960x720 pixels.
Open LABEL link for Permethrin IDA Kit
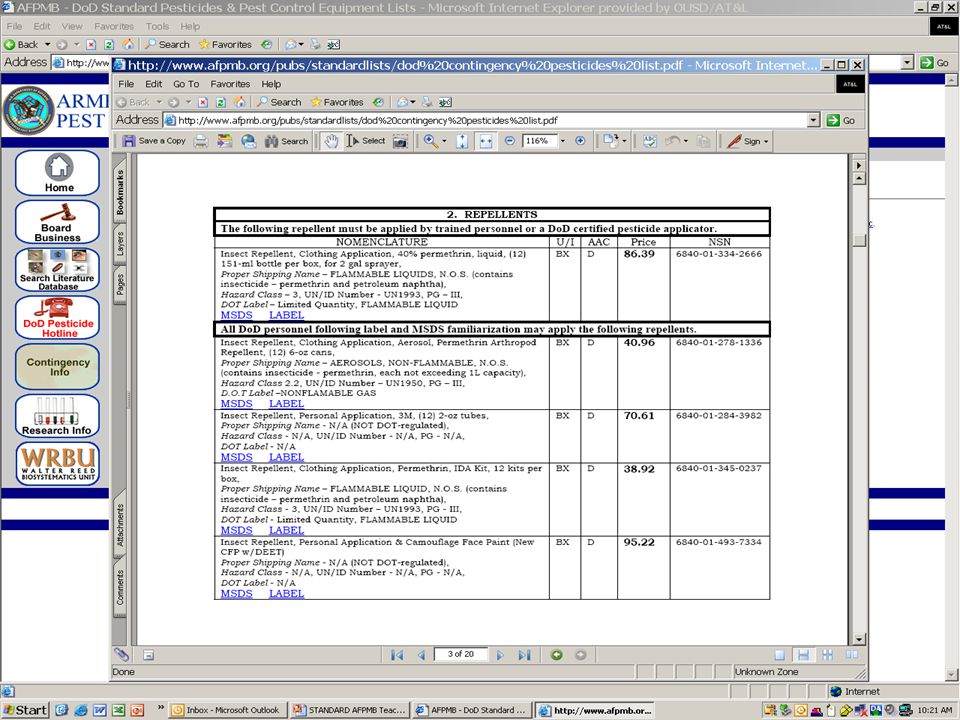[287, 530]
